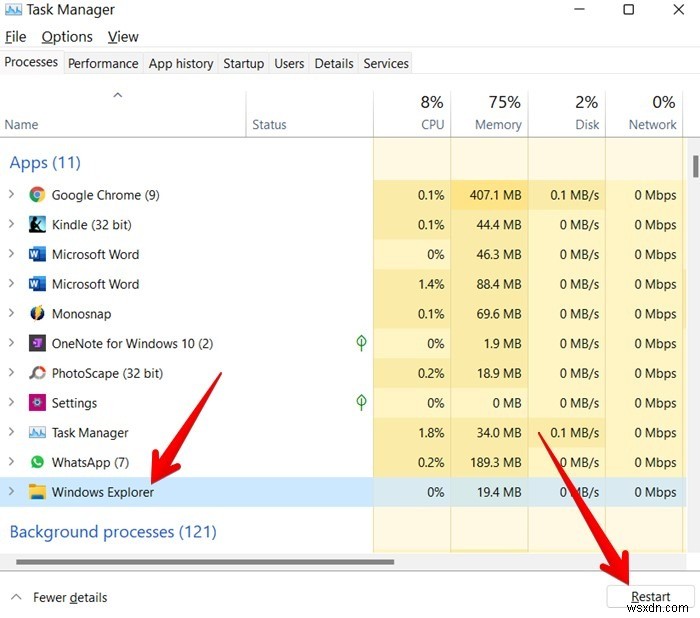Image resolution: width=700 pixels, height=618 pixels.
Task: Open the Options menu
Action: [67, 37]
